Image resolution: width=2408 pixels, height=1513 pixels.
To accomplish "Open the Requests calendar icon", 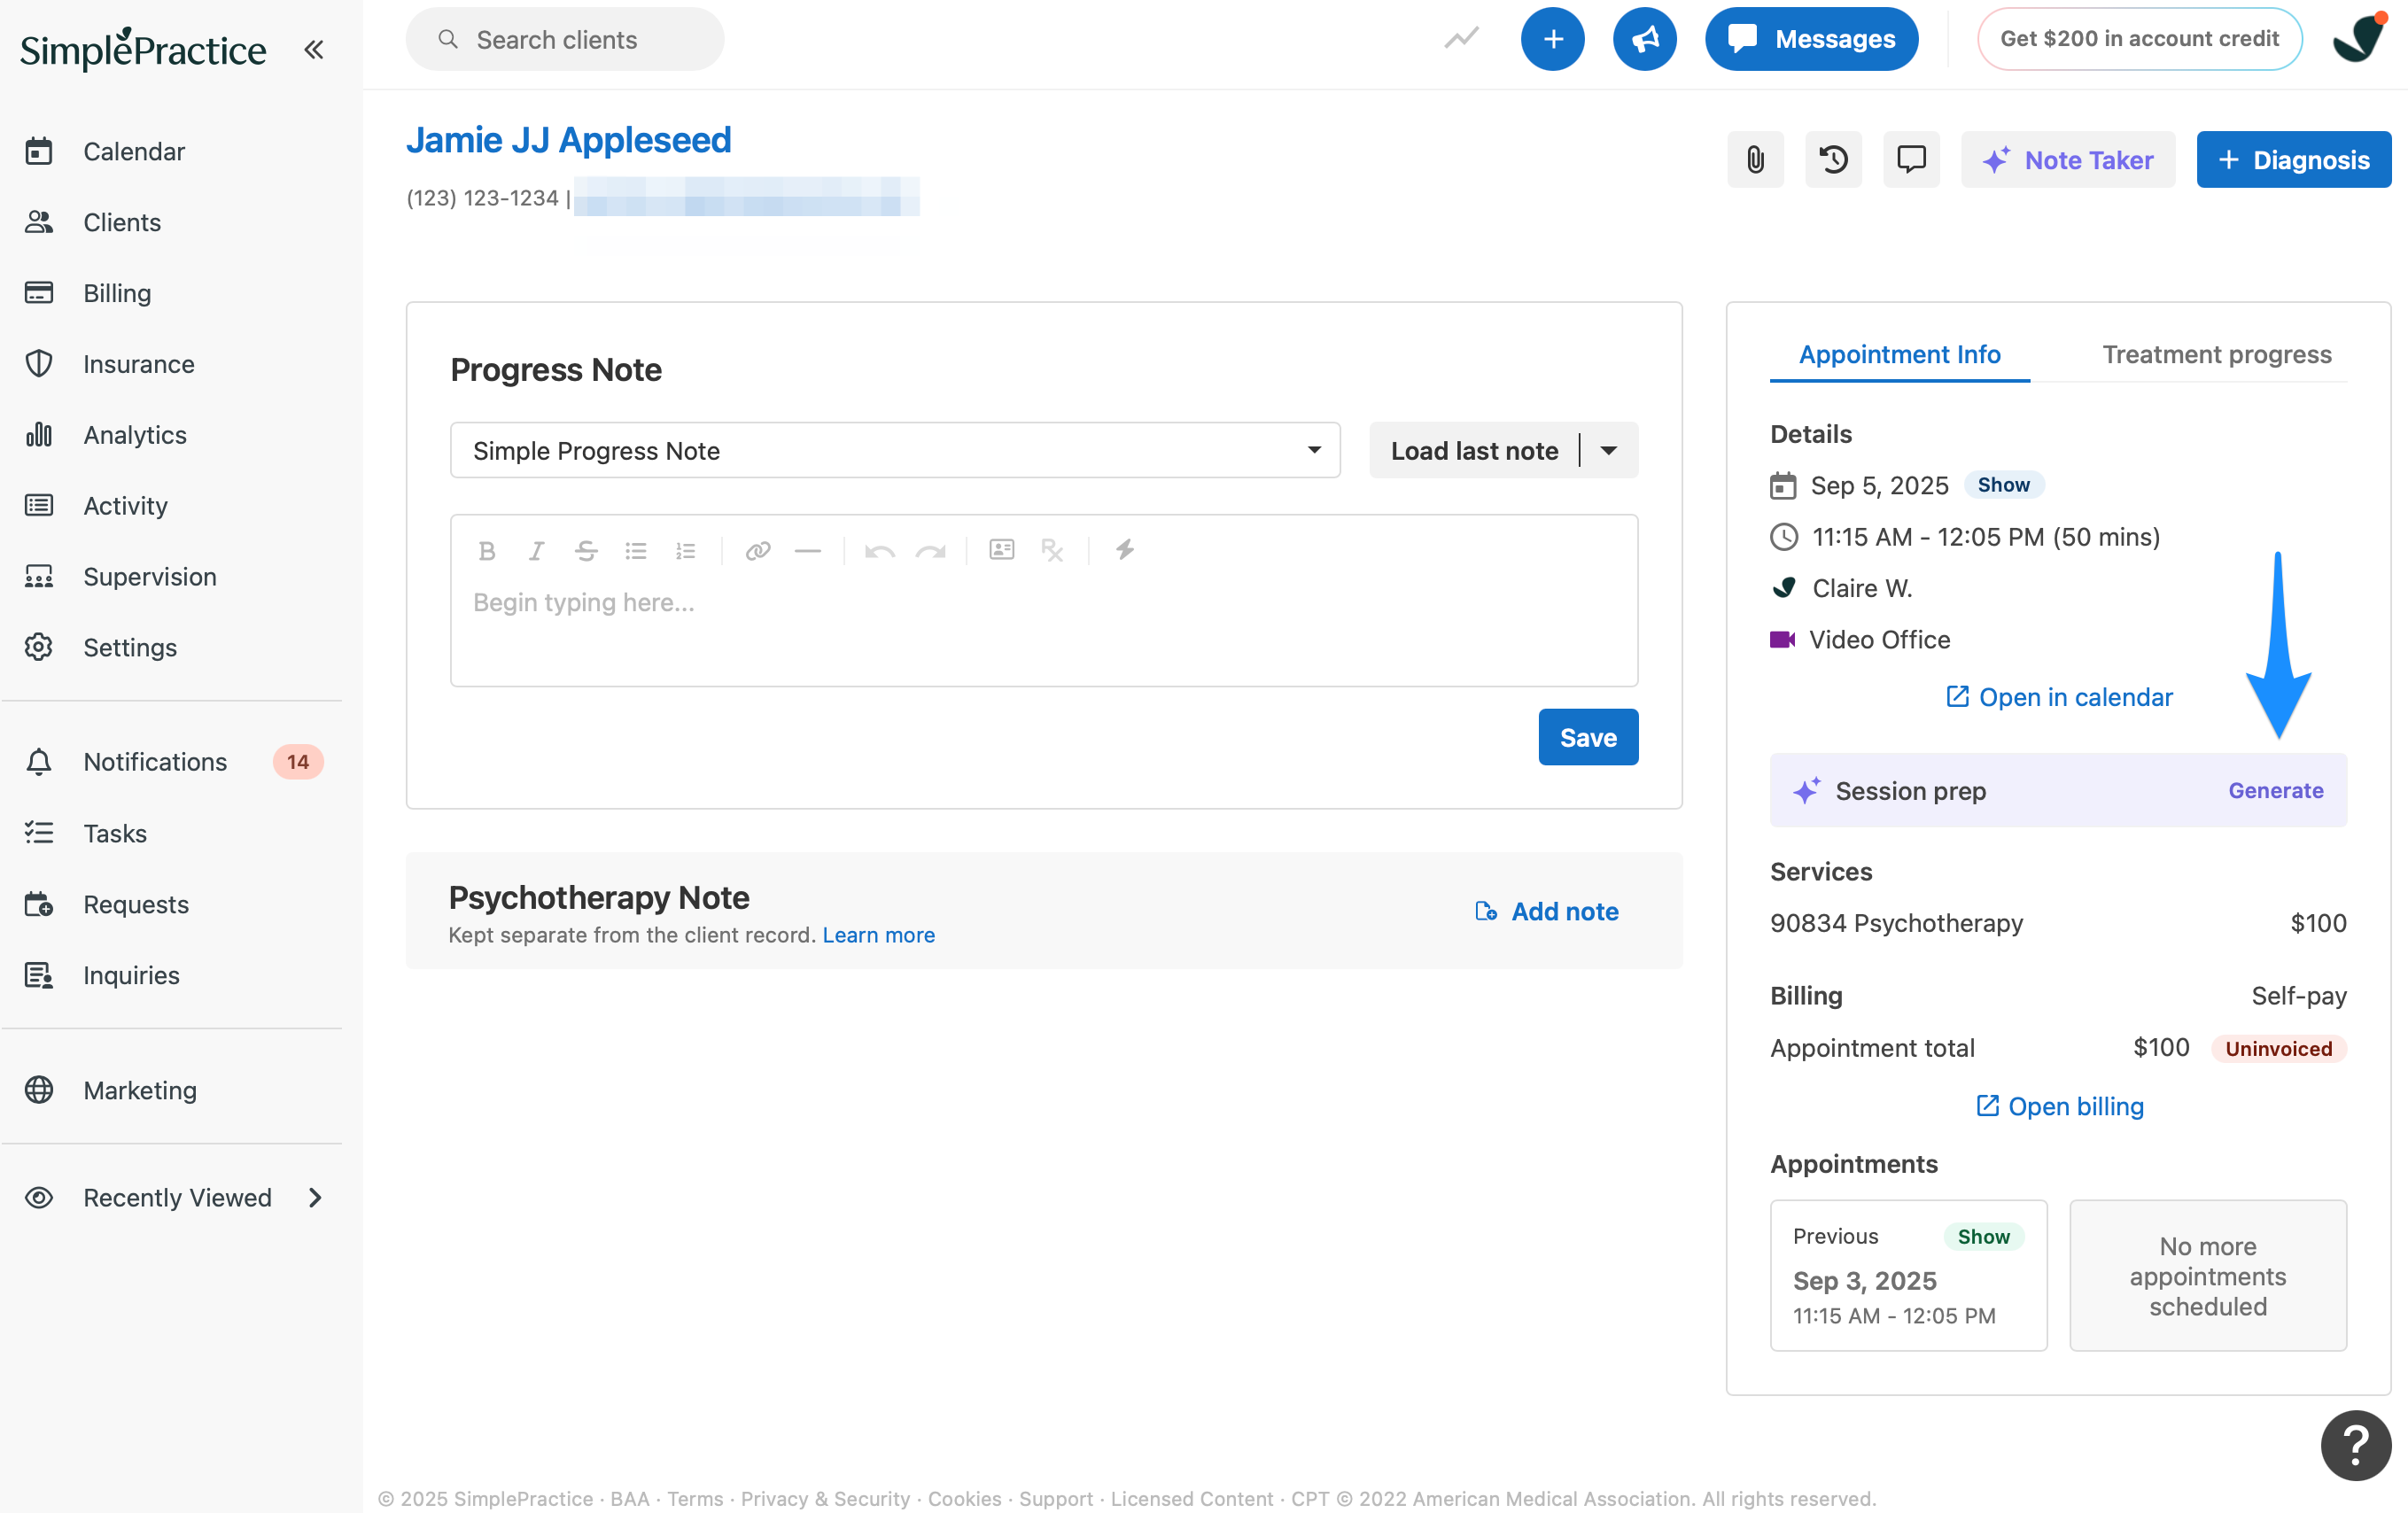I will tap(39, 904).
